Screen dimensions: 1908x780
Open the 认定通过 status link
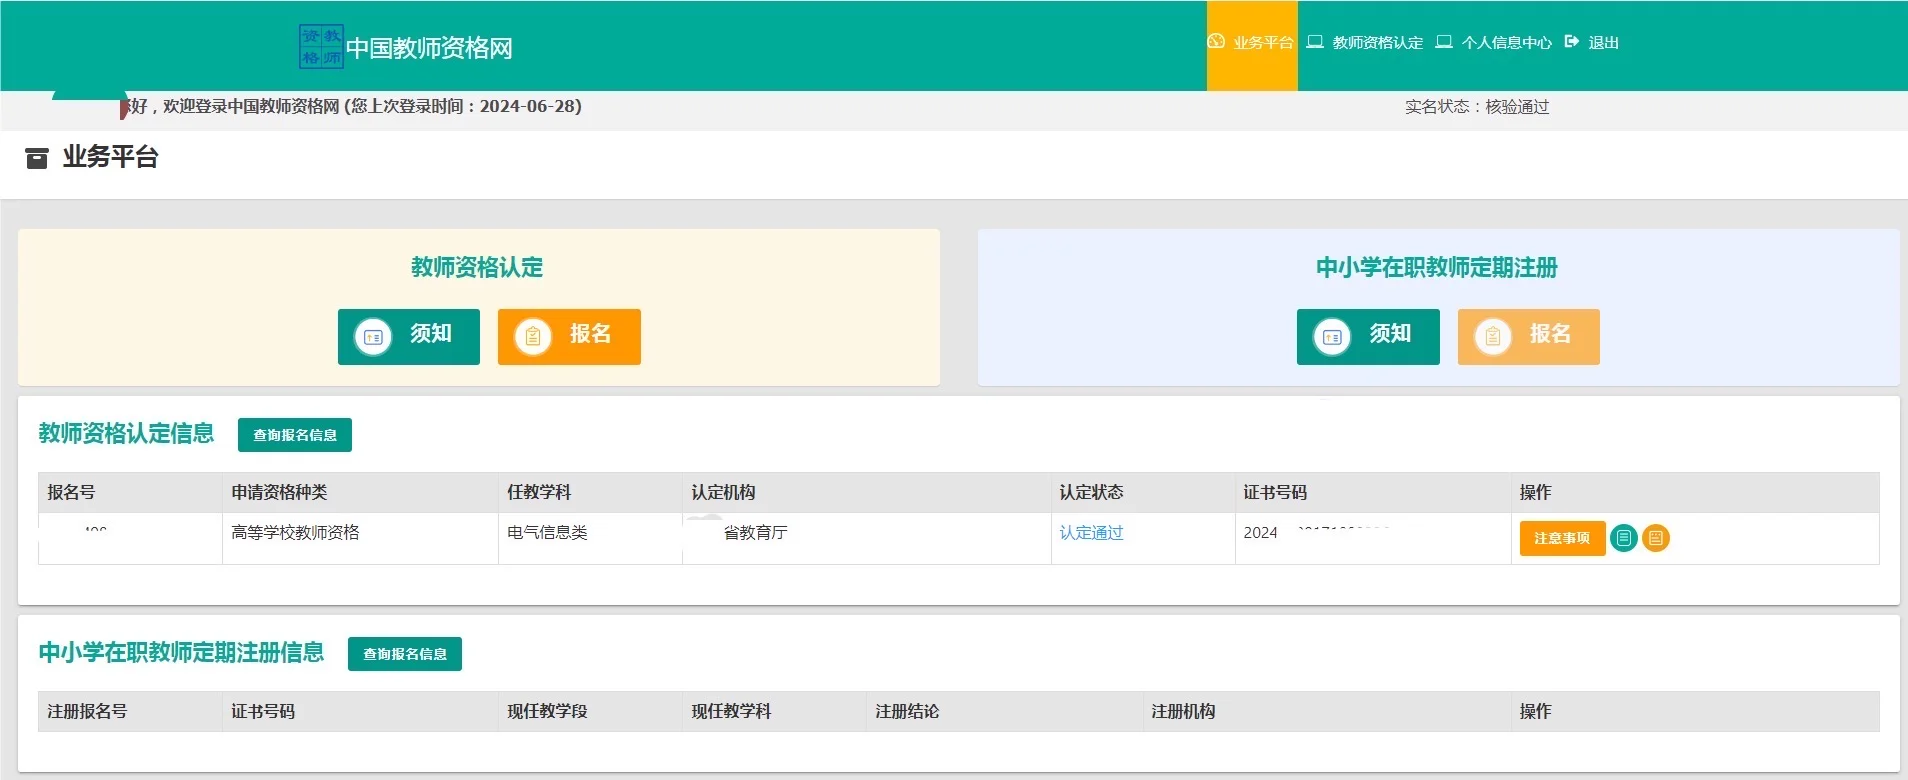click(1091, 533)
